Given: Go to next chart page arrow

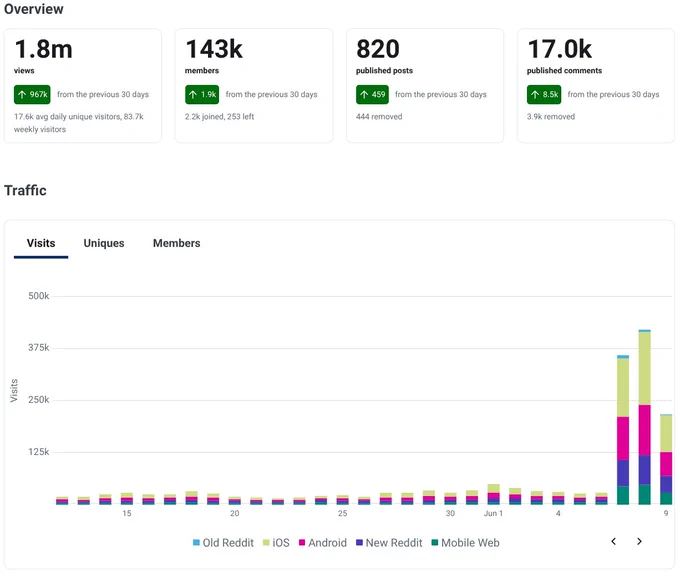Looking at the screenshot, I should point(639,541).
